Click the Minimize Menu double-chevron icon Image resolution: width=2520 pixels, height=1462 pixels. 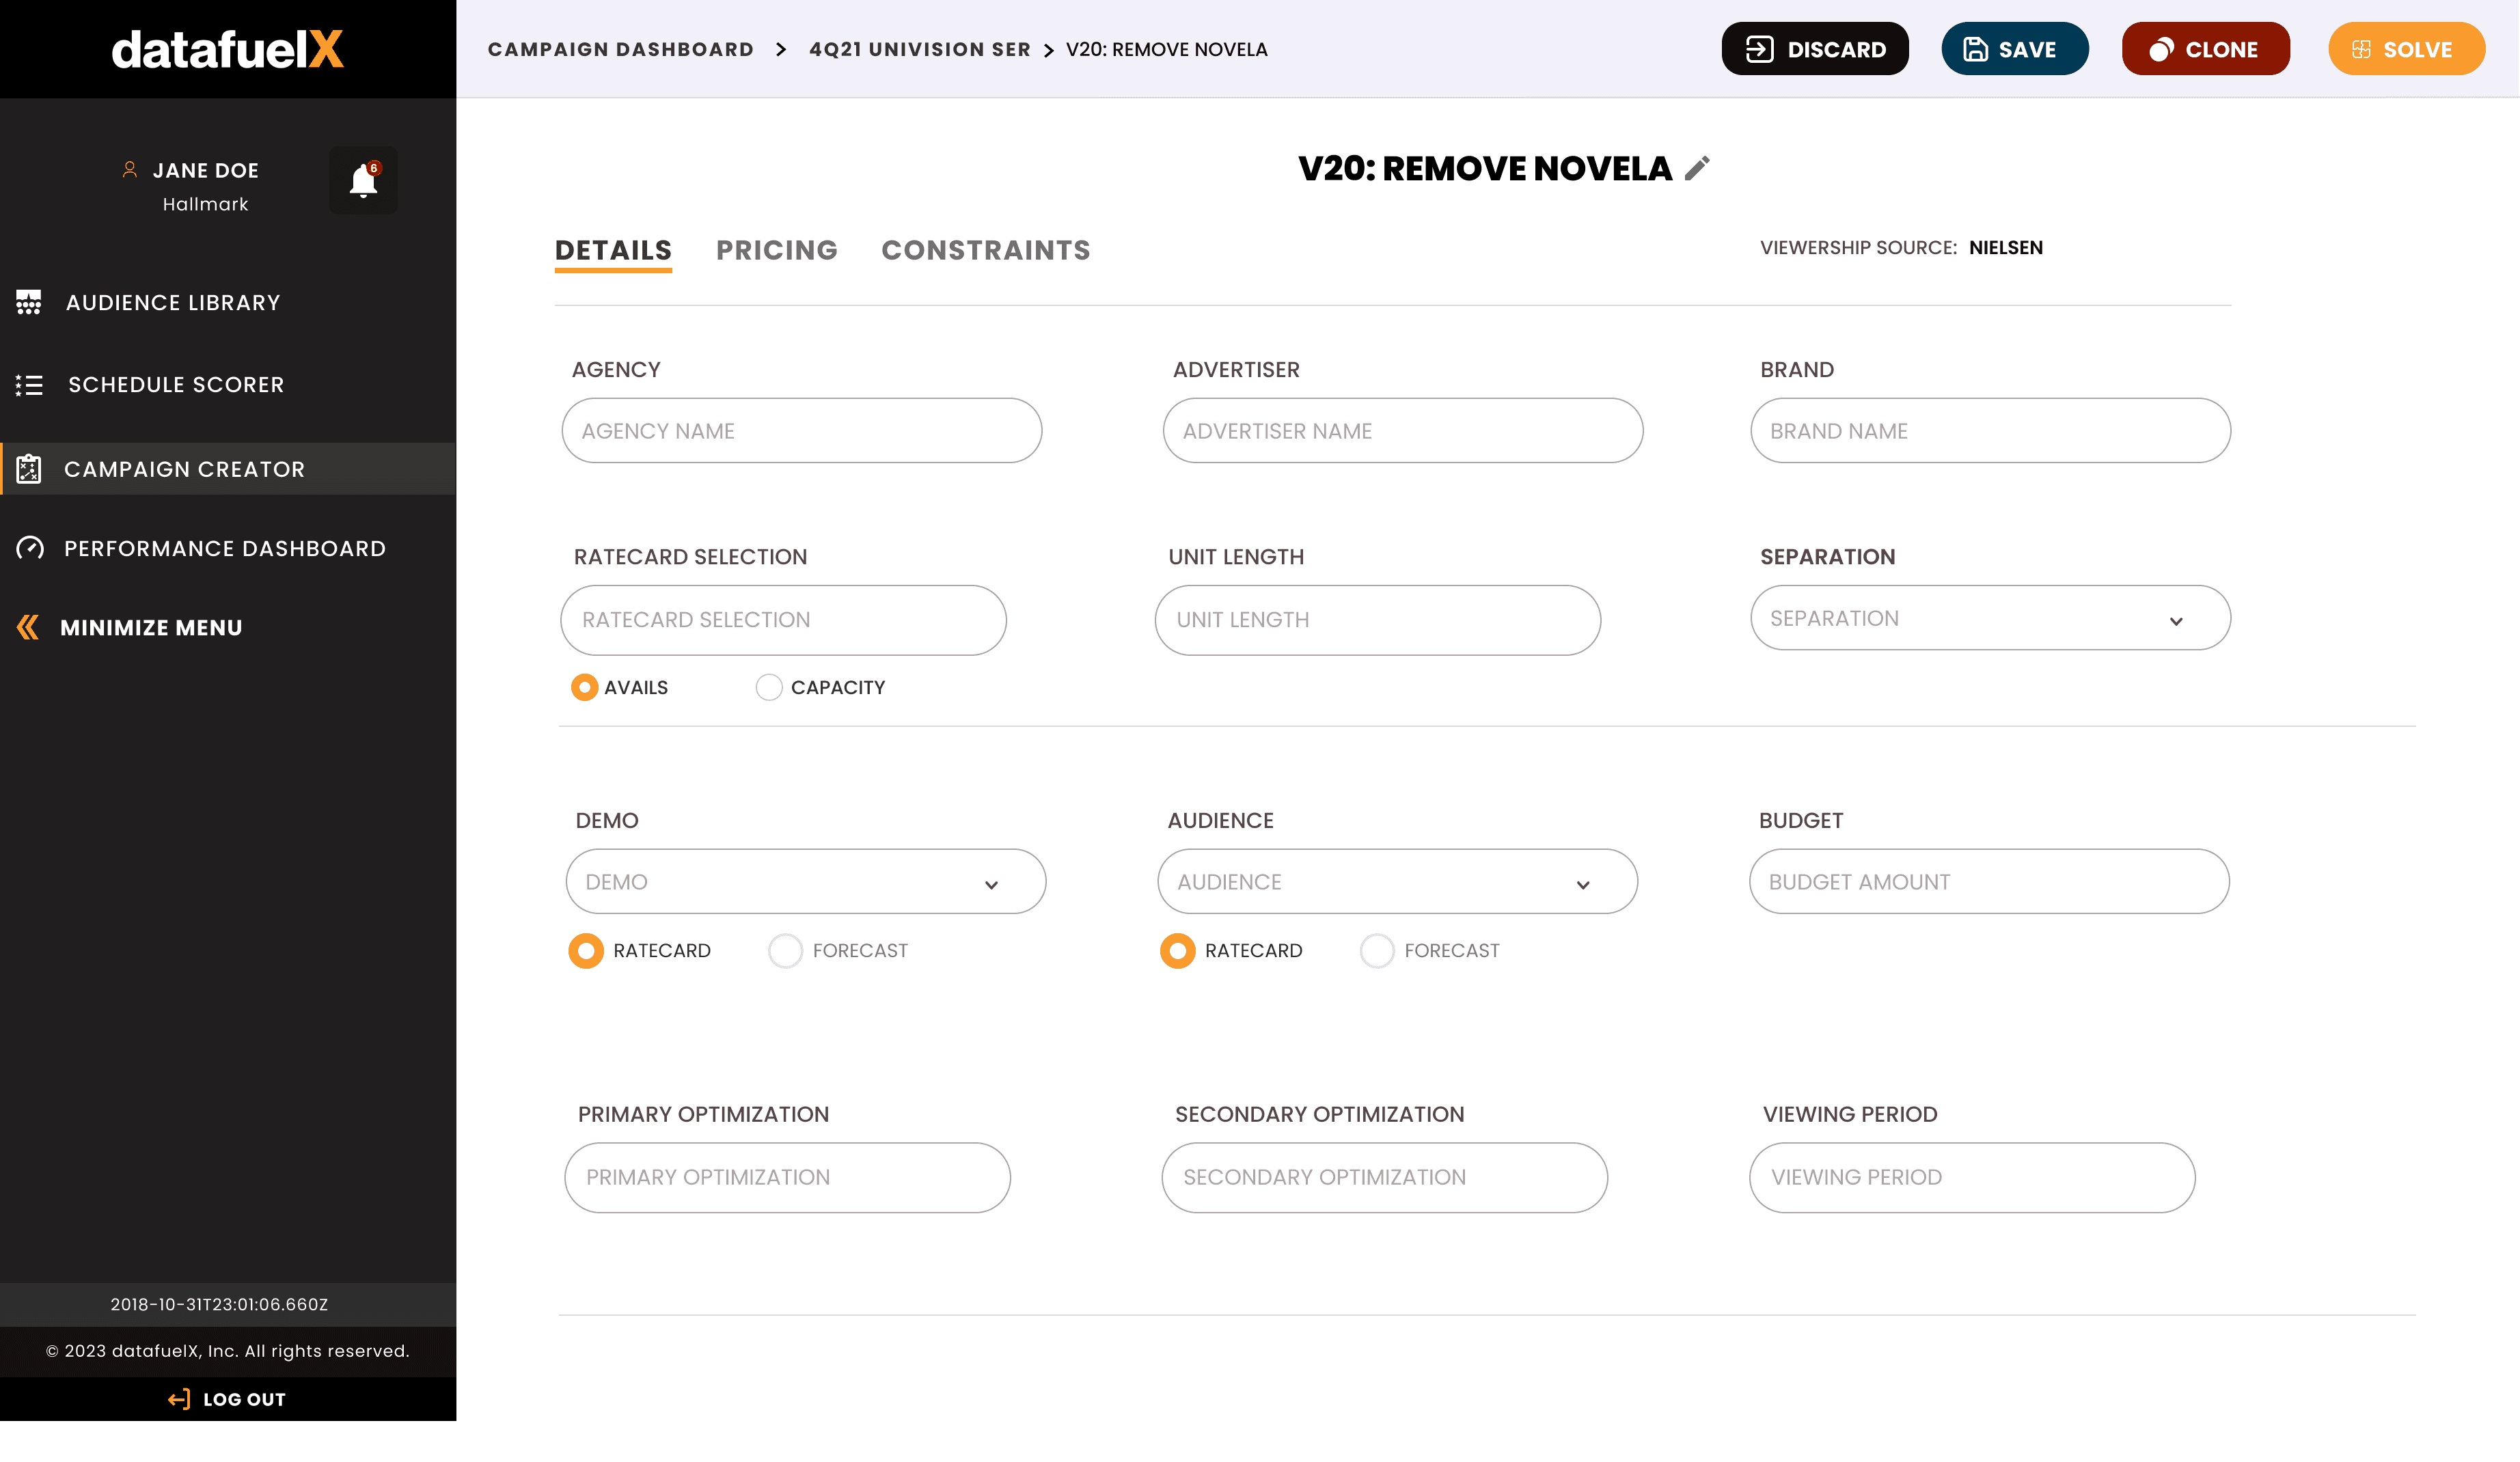click(x=28, y=628)
